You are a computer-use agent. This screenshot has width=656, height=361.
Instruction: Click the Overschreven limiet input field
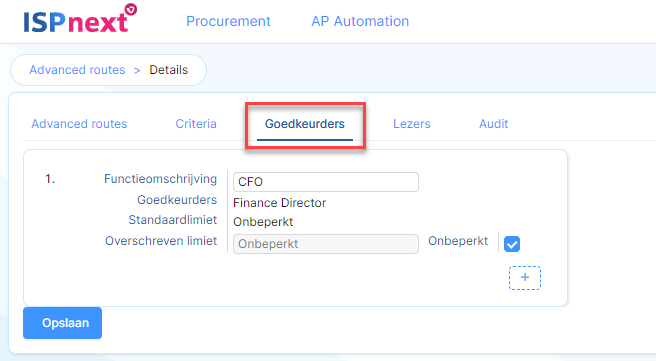click(325, 244)
